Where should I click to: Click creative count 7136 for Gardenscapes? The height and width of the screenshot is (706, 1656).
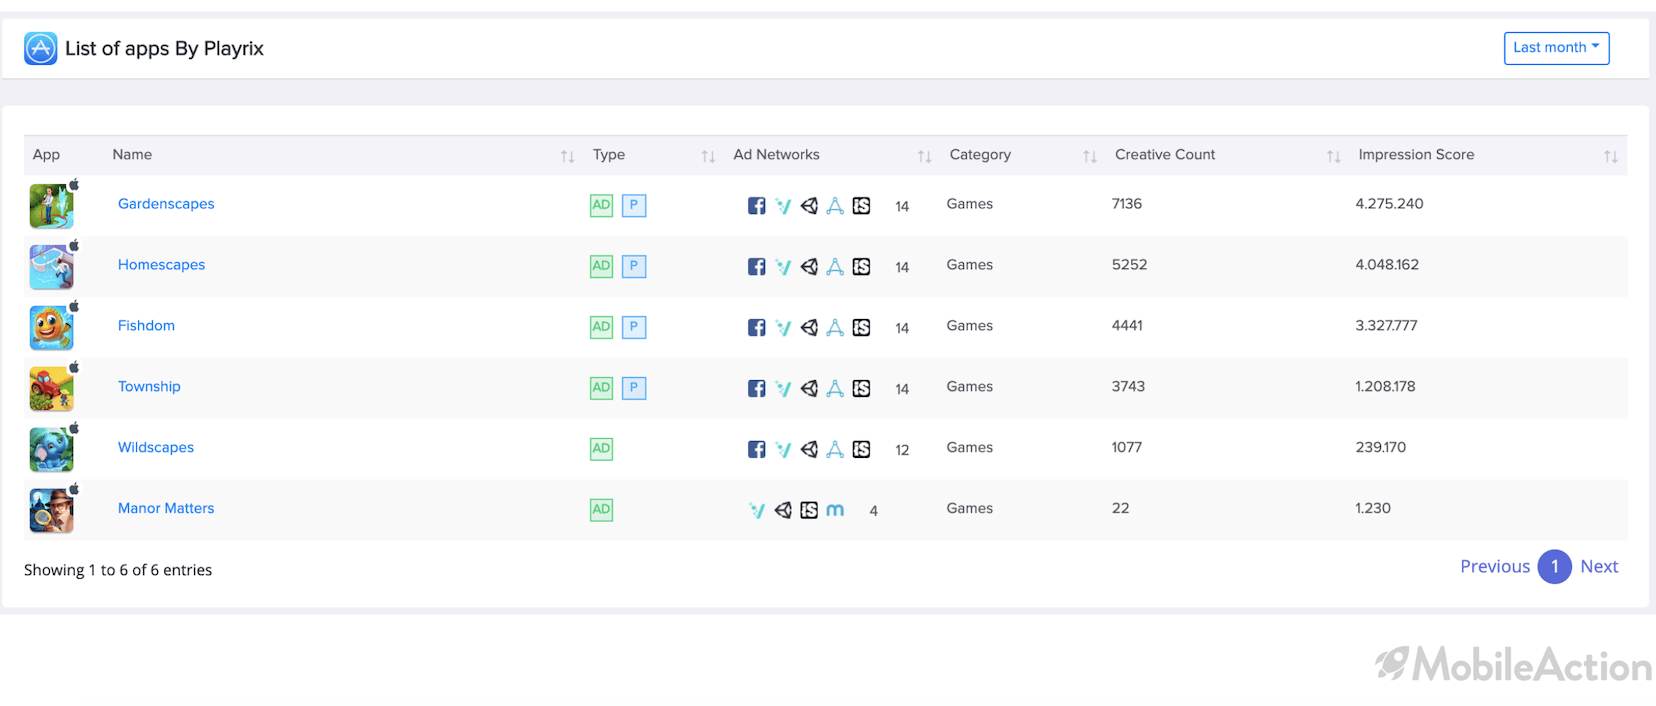1127,204
